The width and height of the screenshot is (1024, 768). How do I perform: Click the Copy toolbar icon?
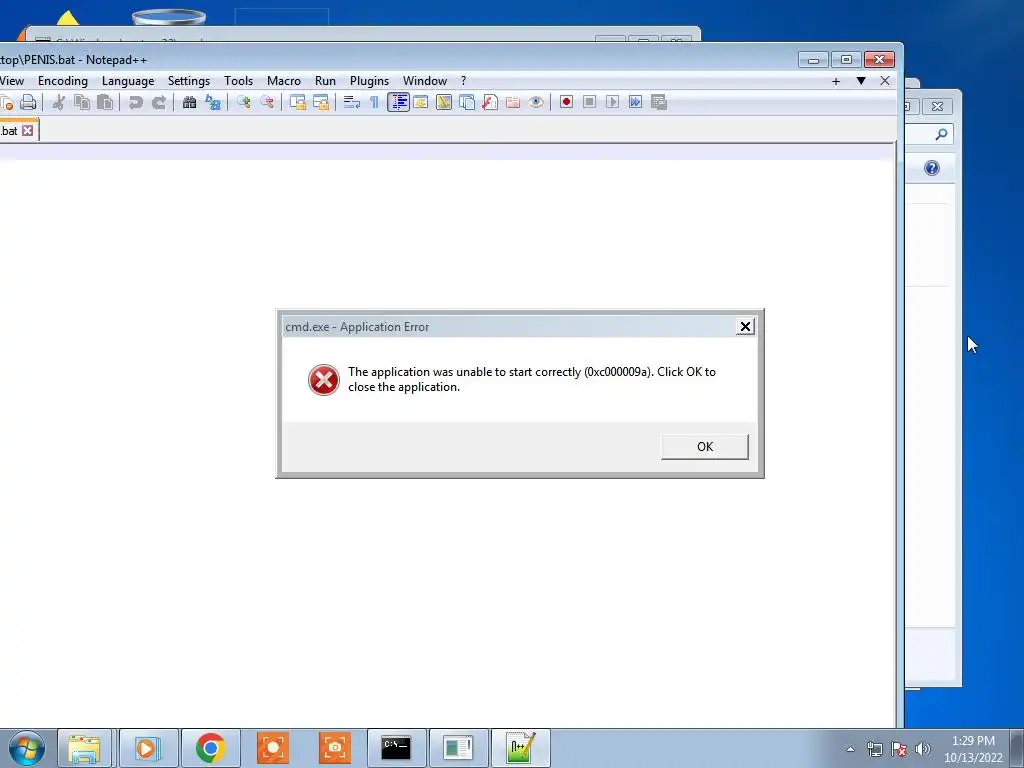(x=82, y=103)
